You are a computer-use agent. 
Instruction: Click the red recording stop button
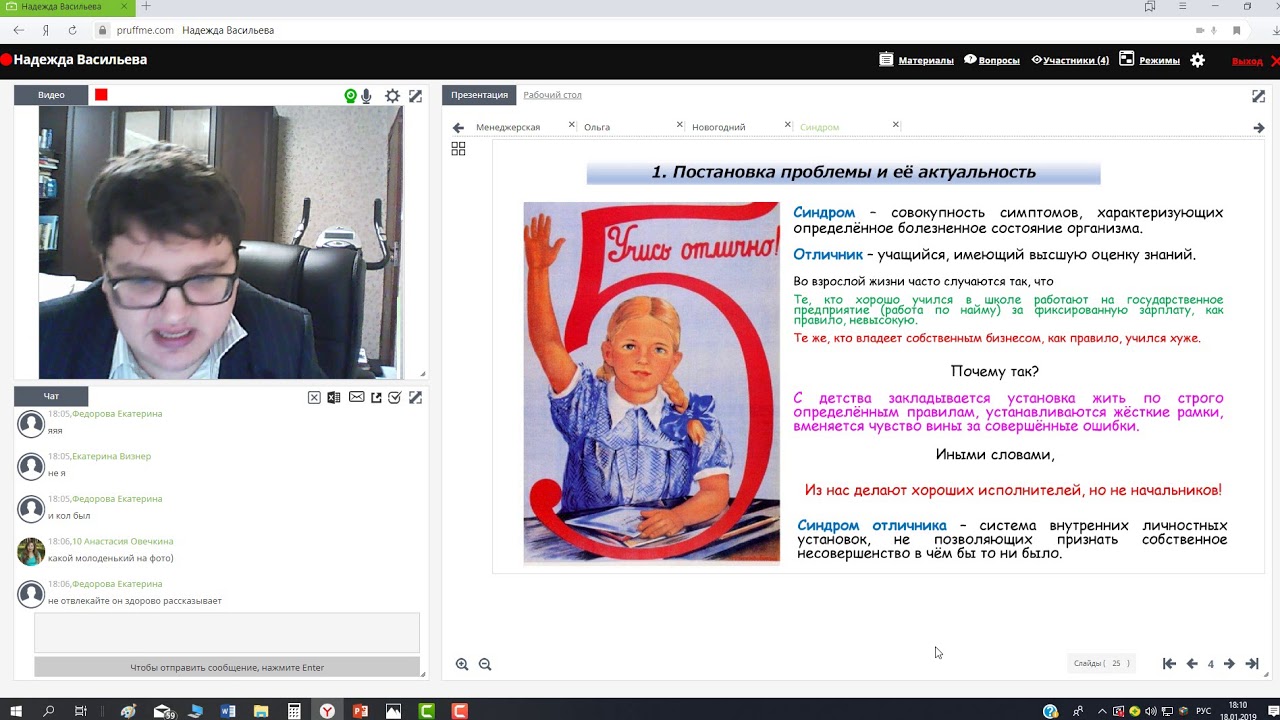pos(101,95)
